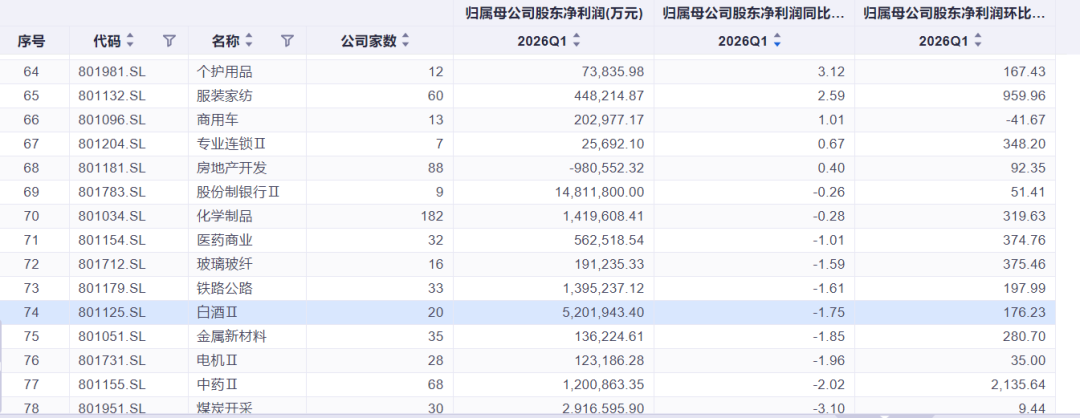Image resolution: width=1080 pixels, height=418 pixels.
Task: Click year-over-year value -0.26
Action: [829, 192]
